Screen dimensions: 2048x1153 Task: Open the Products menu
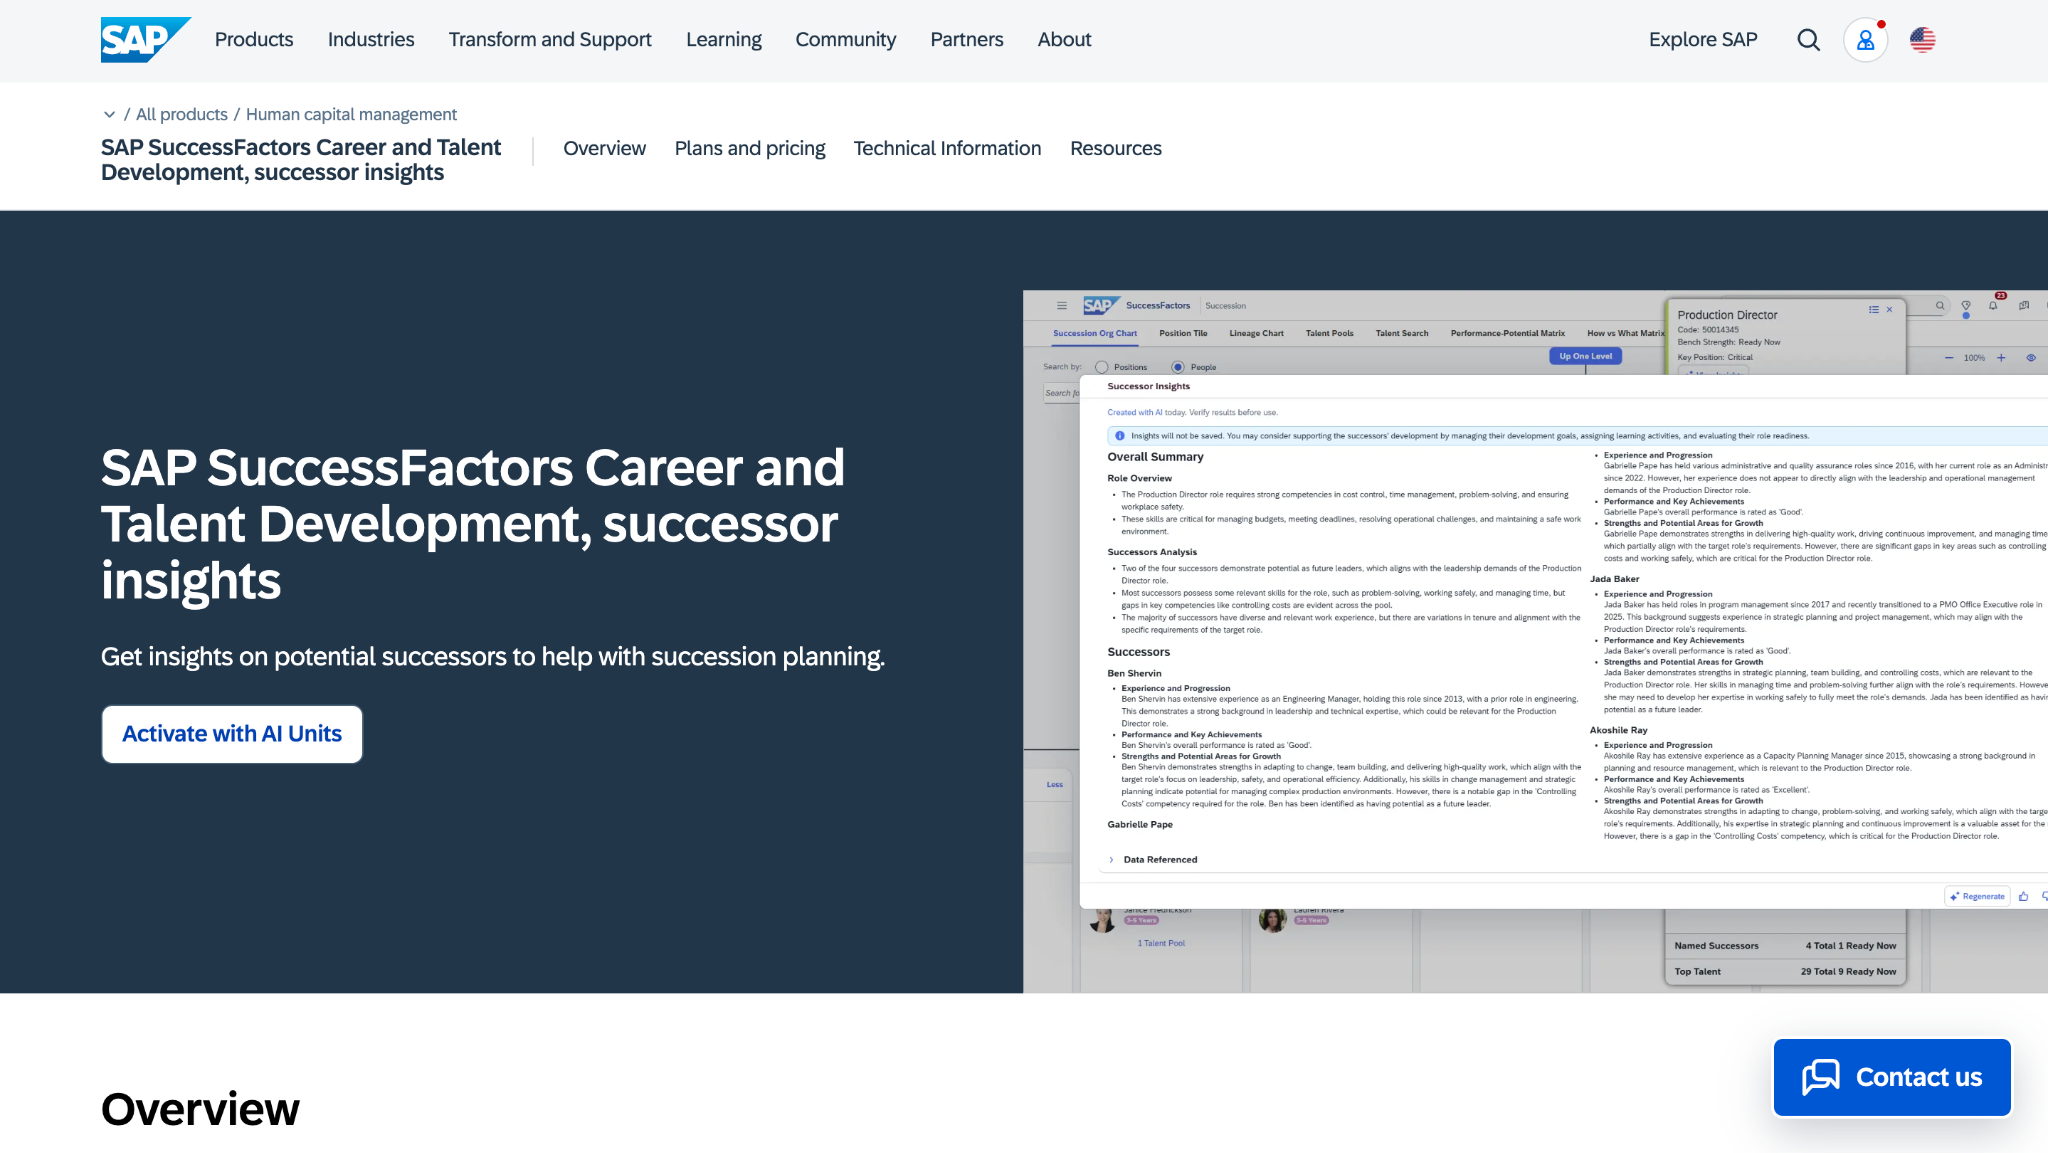pyautogui.click(x=254, y=40)
